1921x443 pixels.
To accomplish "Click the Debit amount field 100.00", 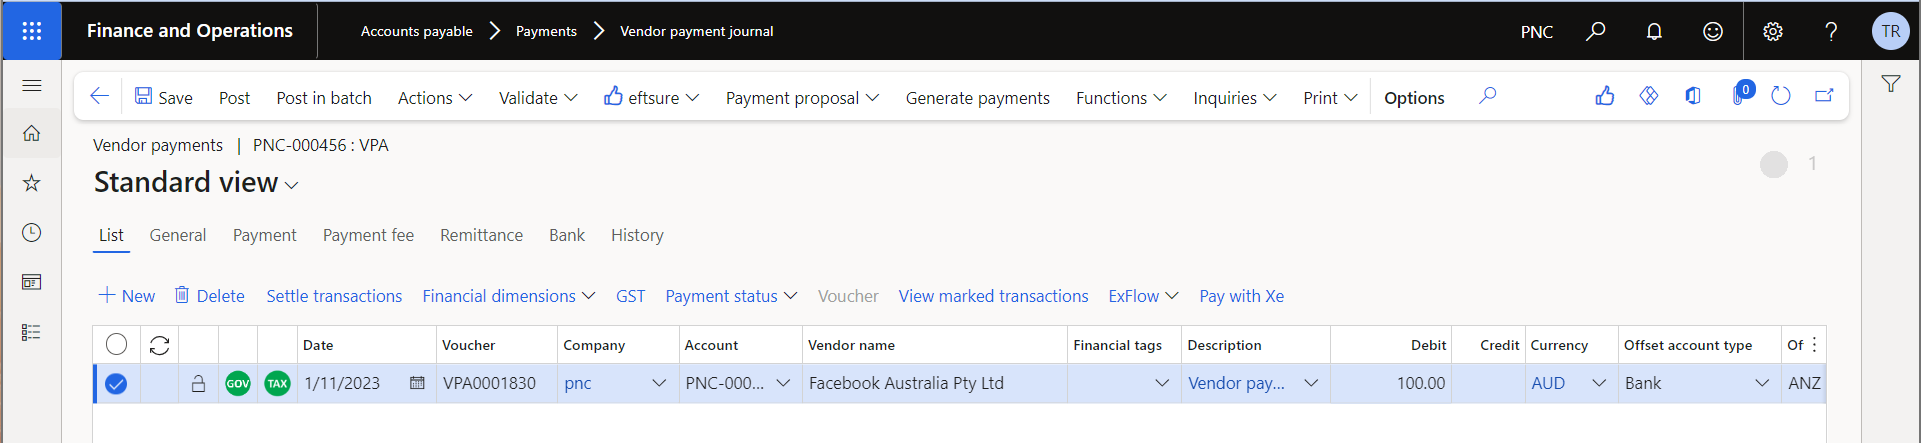I will 1391,383.
